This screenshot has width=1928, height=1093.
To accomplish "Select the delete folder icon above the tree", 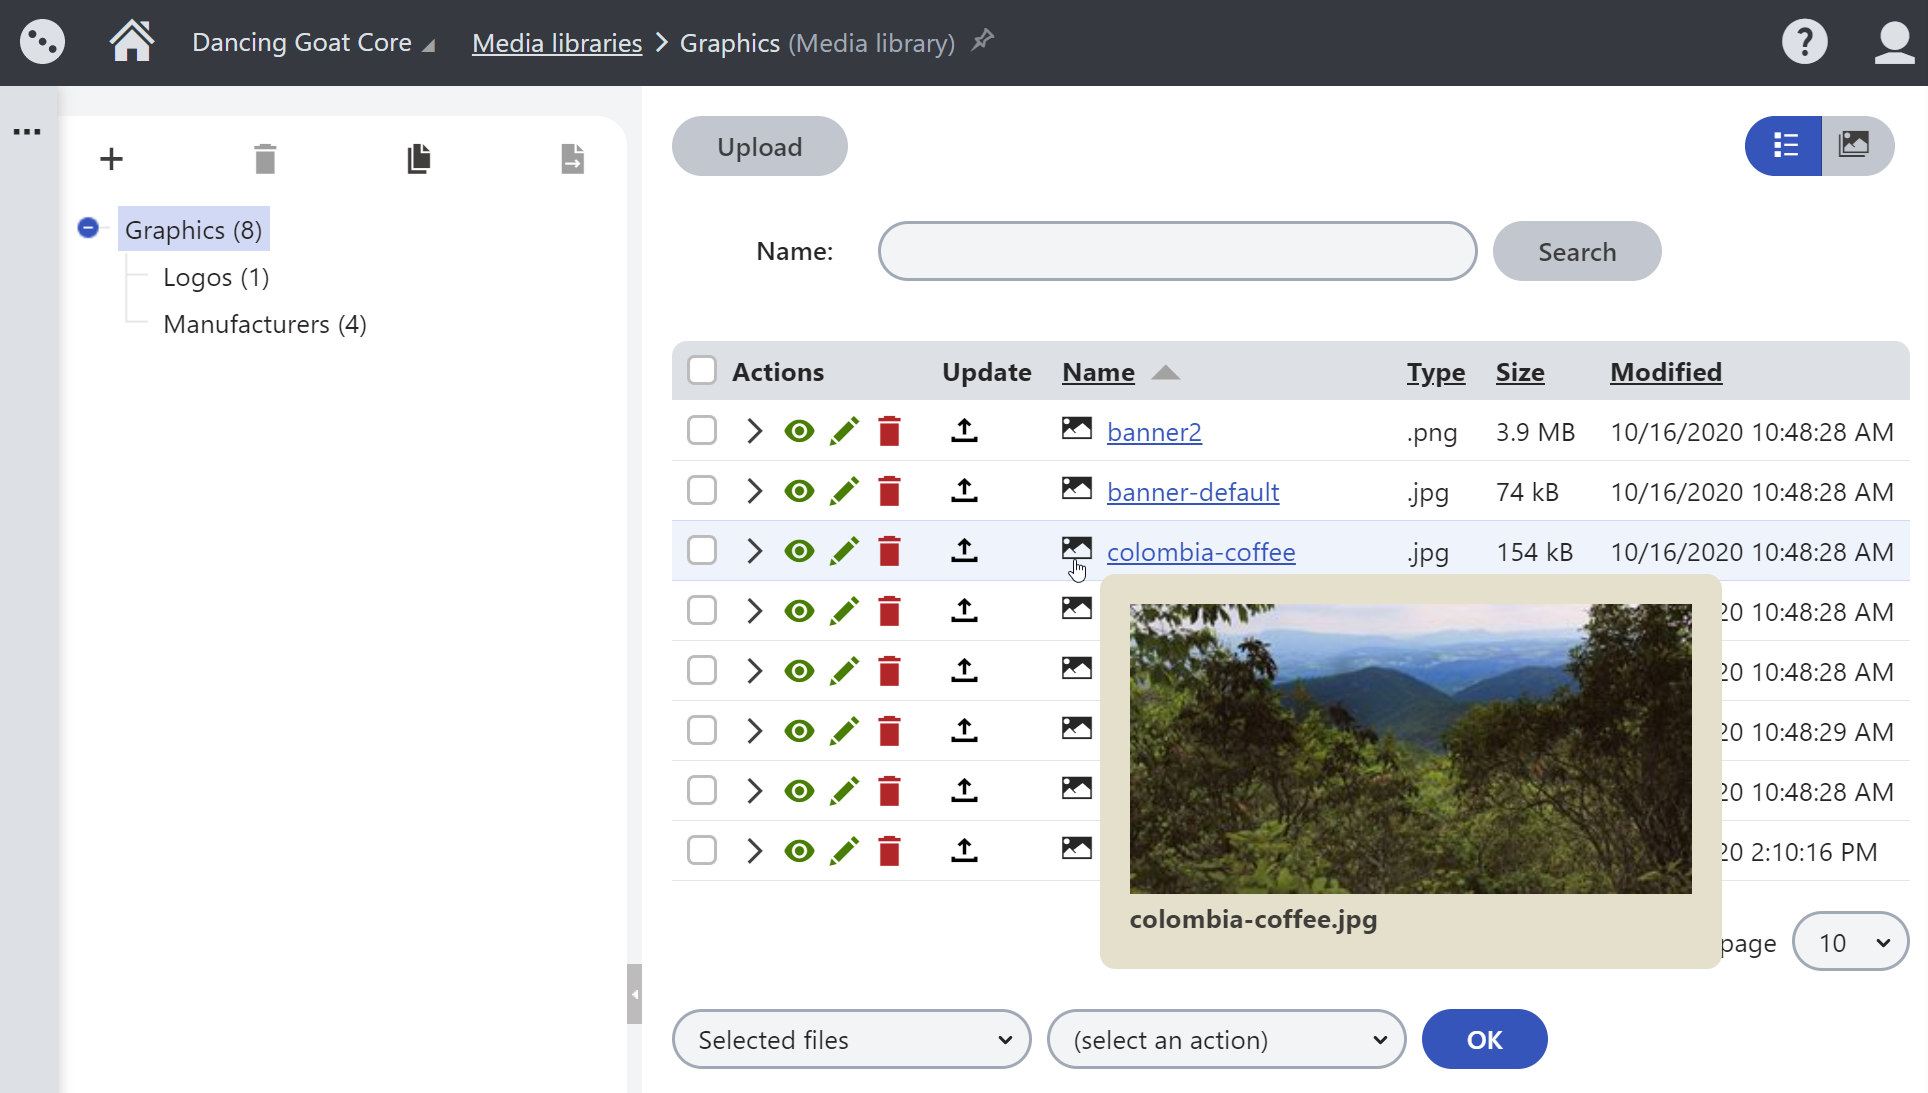I will (x=264, y=158).
